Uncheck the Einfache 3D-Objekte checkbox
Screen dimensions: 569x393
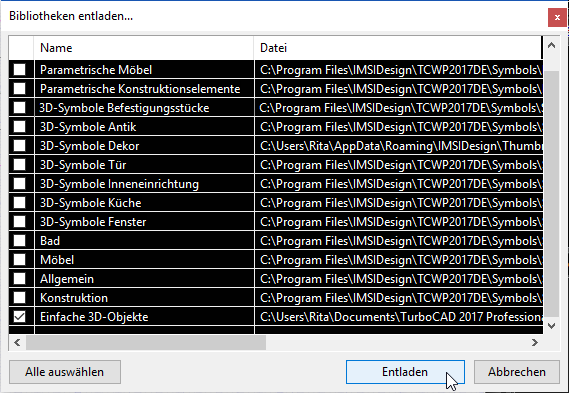coord(20,316)
